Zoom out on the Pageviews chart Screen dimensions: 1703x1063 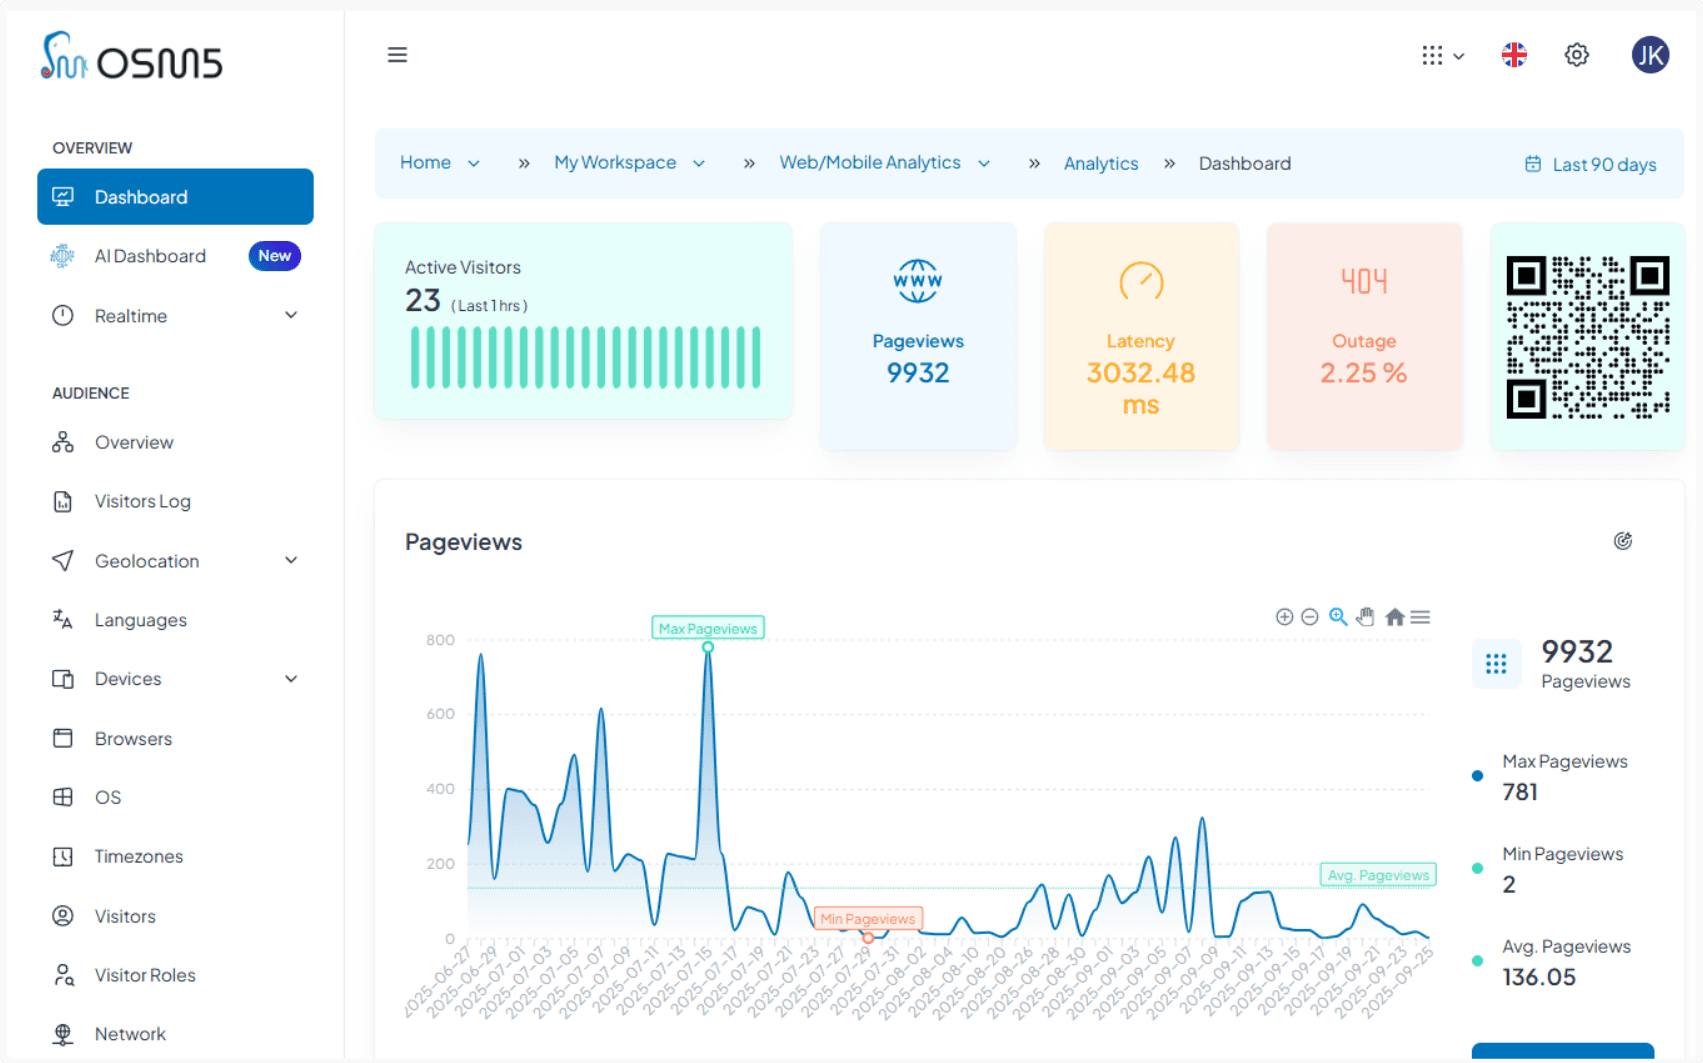point(1310,617)
